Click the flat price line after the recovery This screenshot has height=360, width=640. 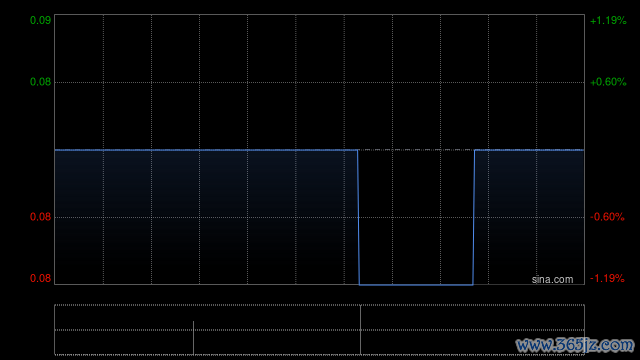pos(529,150)
